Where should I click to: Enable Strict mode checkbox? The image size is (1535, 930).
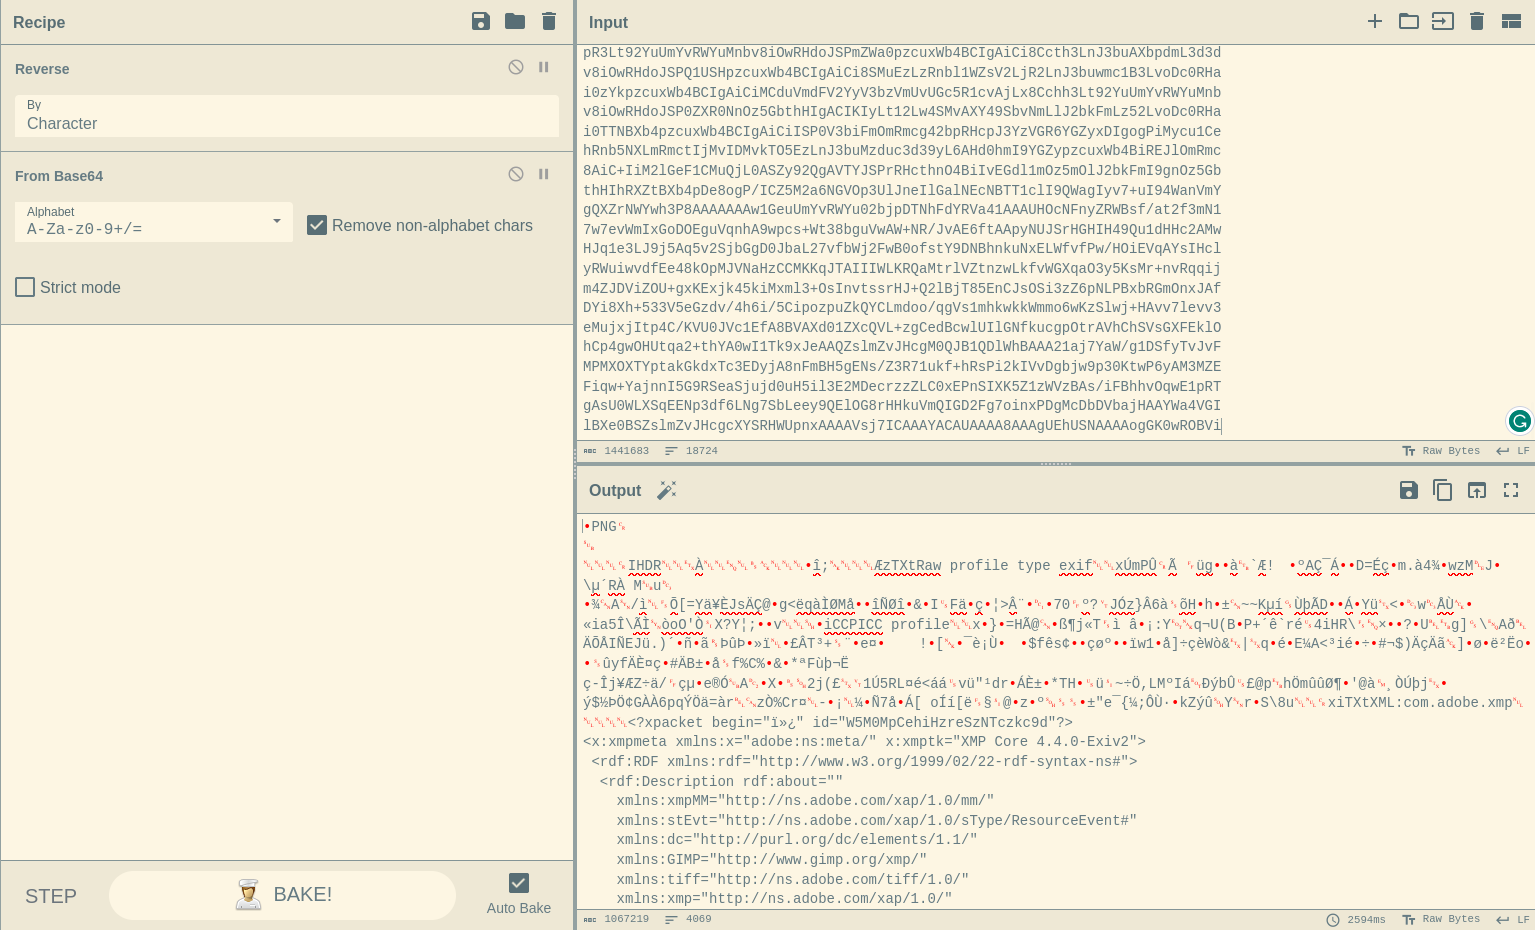[25, 287]
